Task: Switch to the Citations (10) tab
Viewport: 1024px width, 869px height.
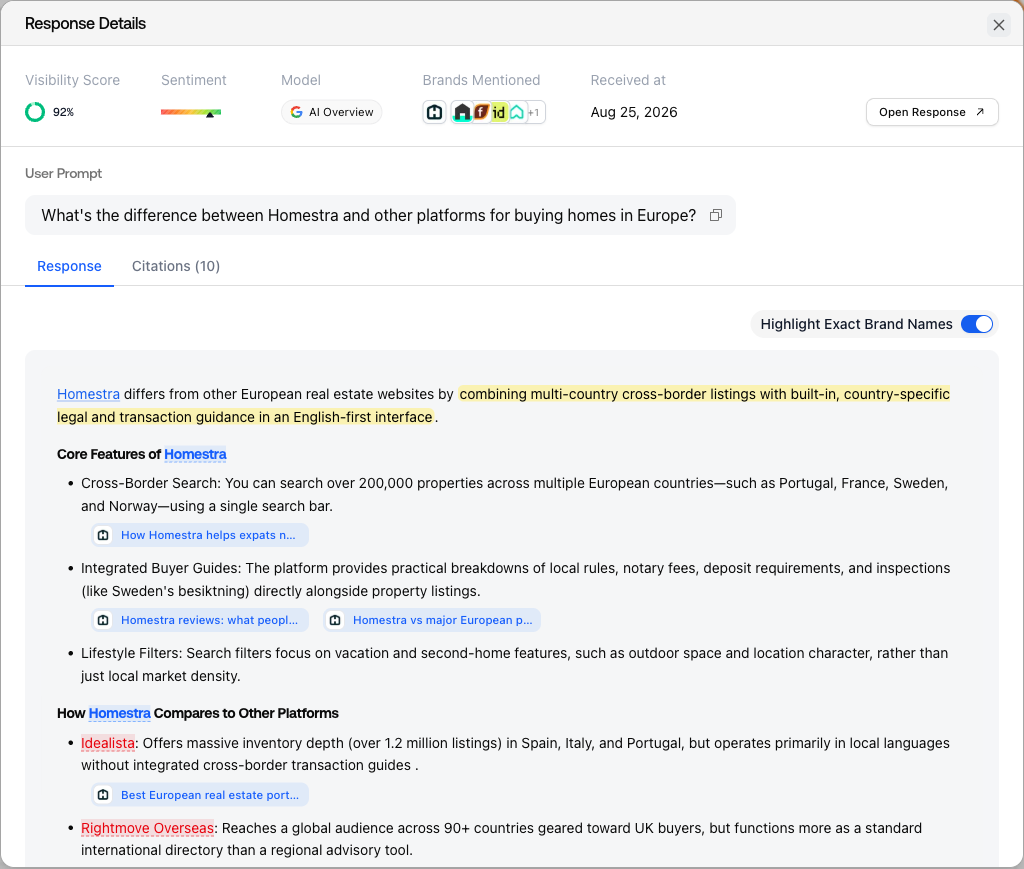Action: pyautogui.click(x=176, y=266)
